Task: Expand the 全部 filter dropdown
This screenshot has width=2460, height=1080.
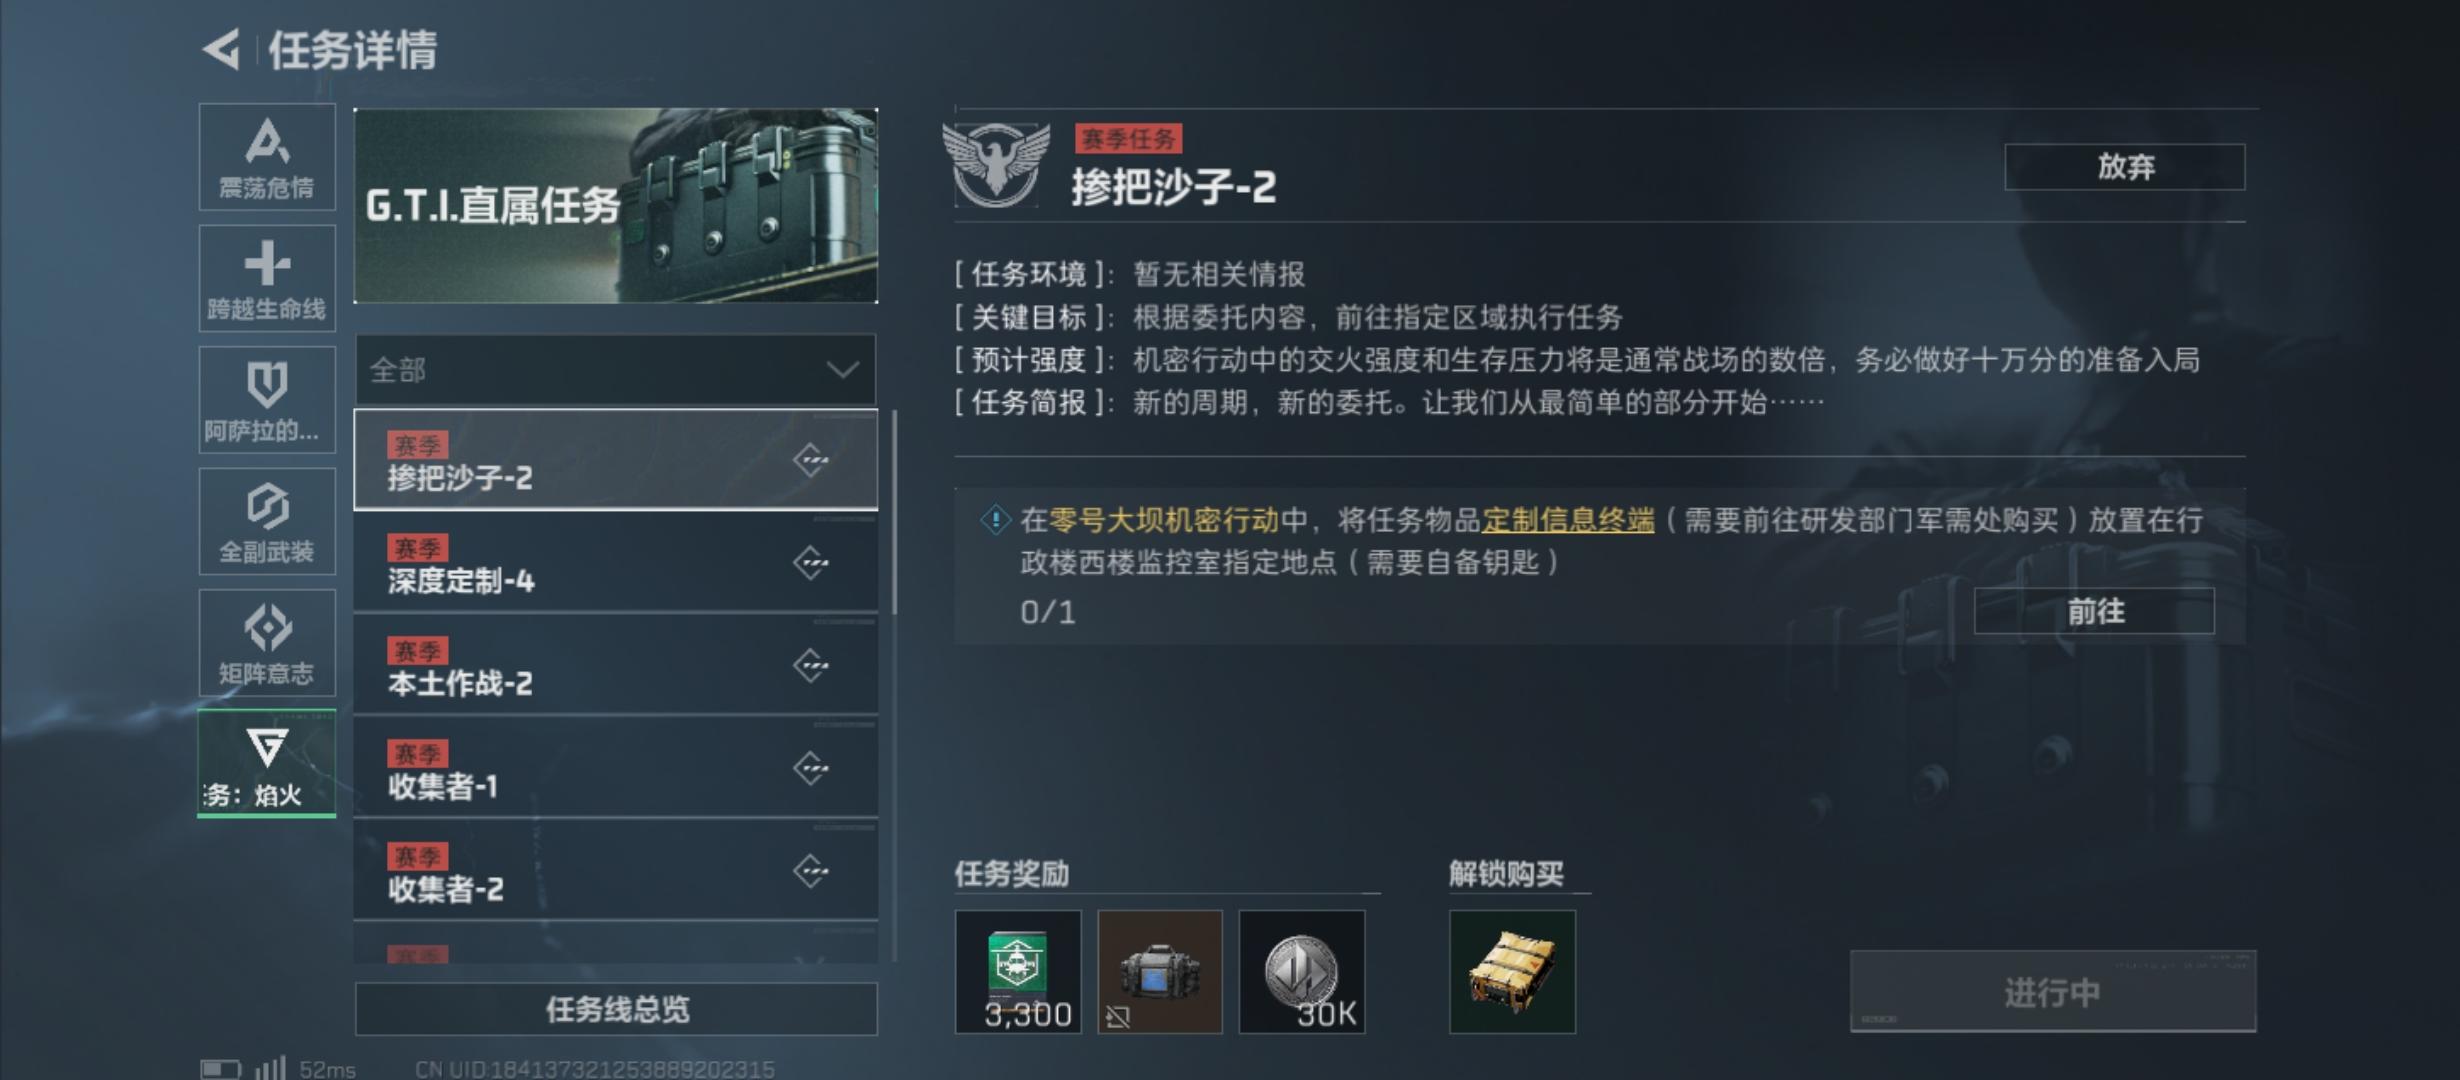Action: click(x=616, y=370)
